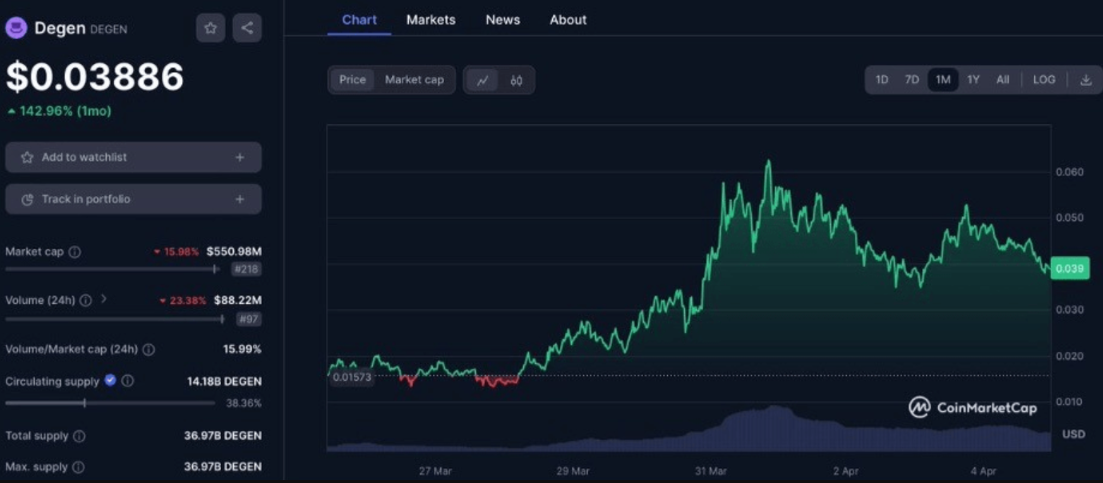Click the Track in portfolio button

point(134,200)
